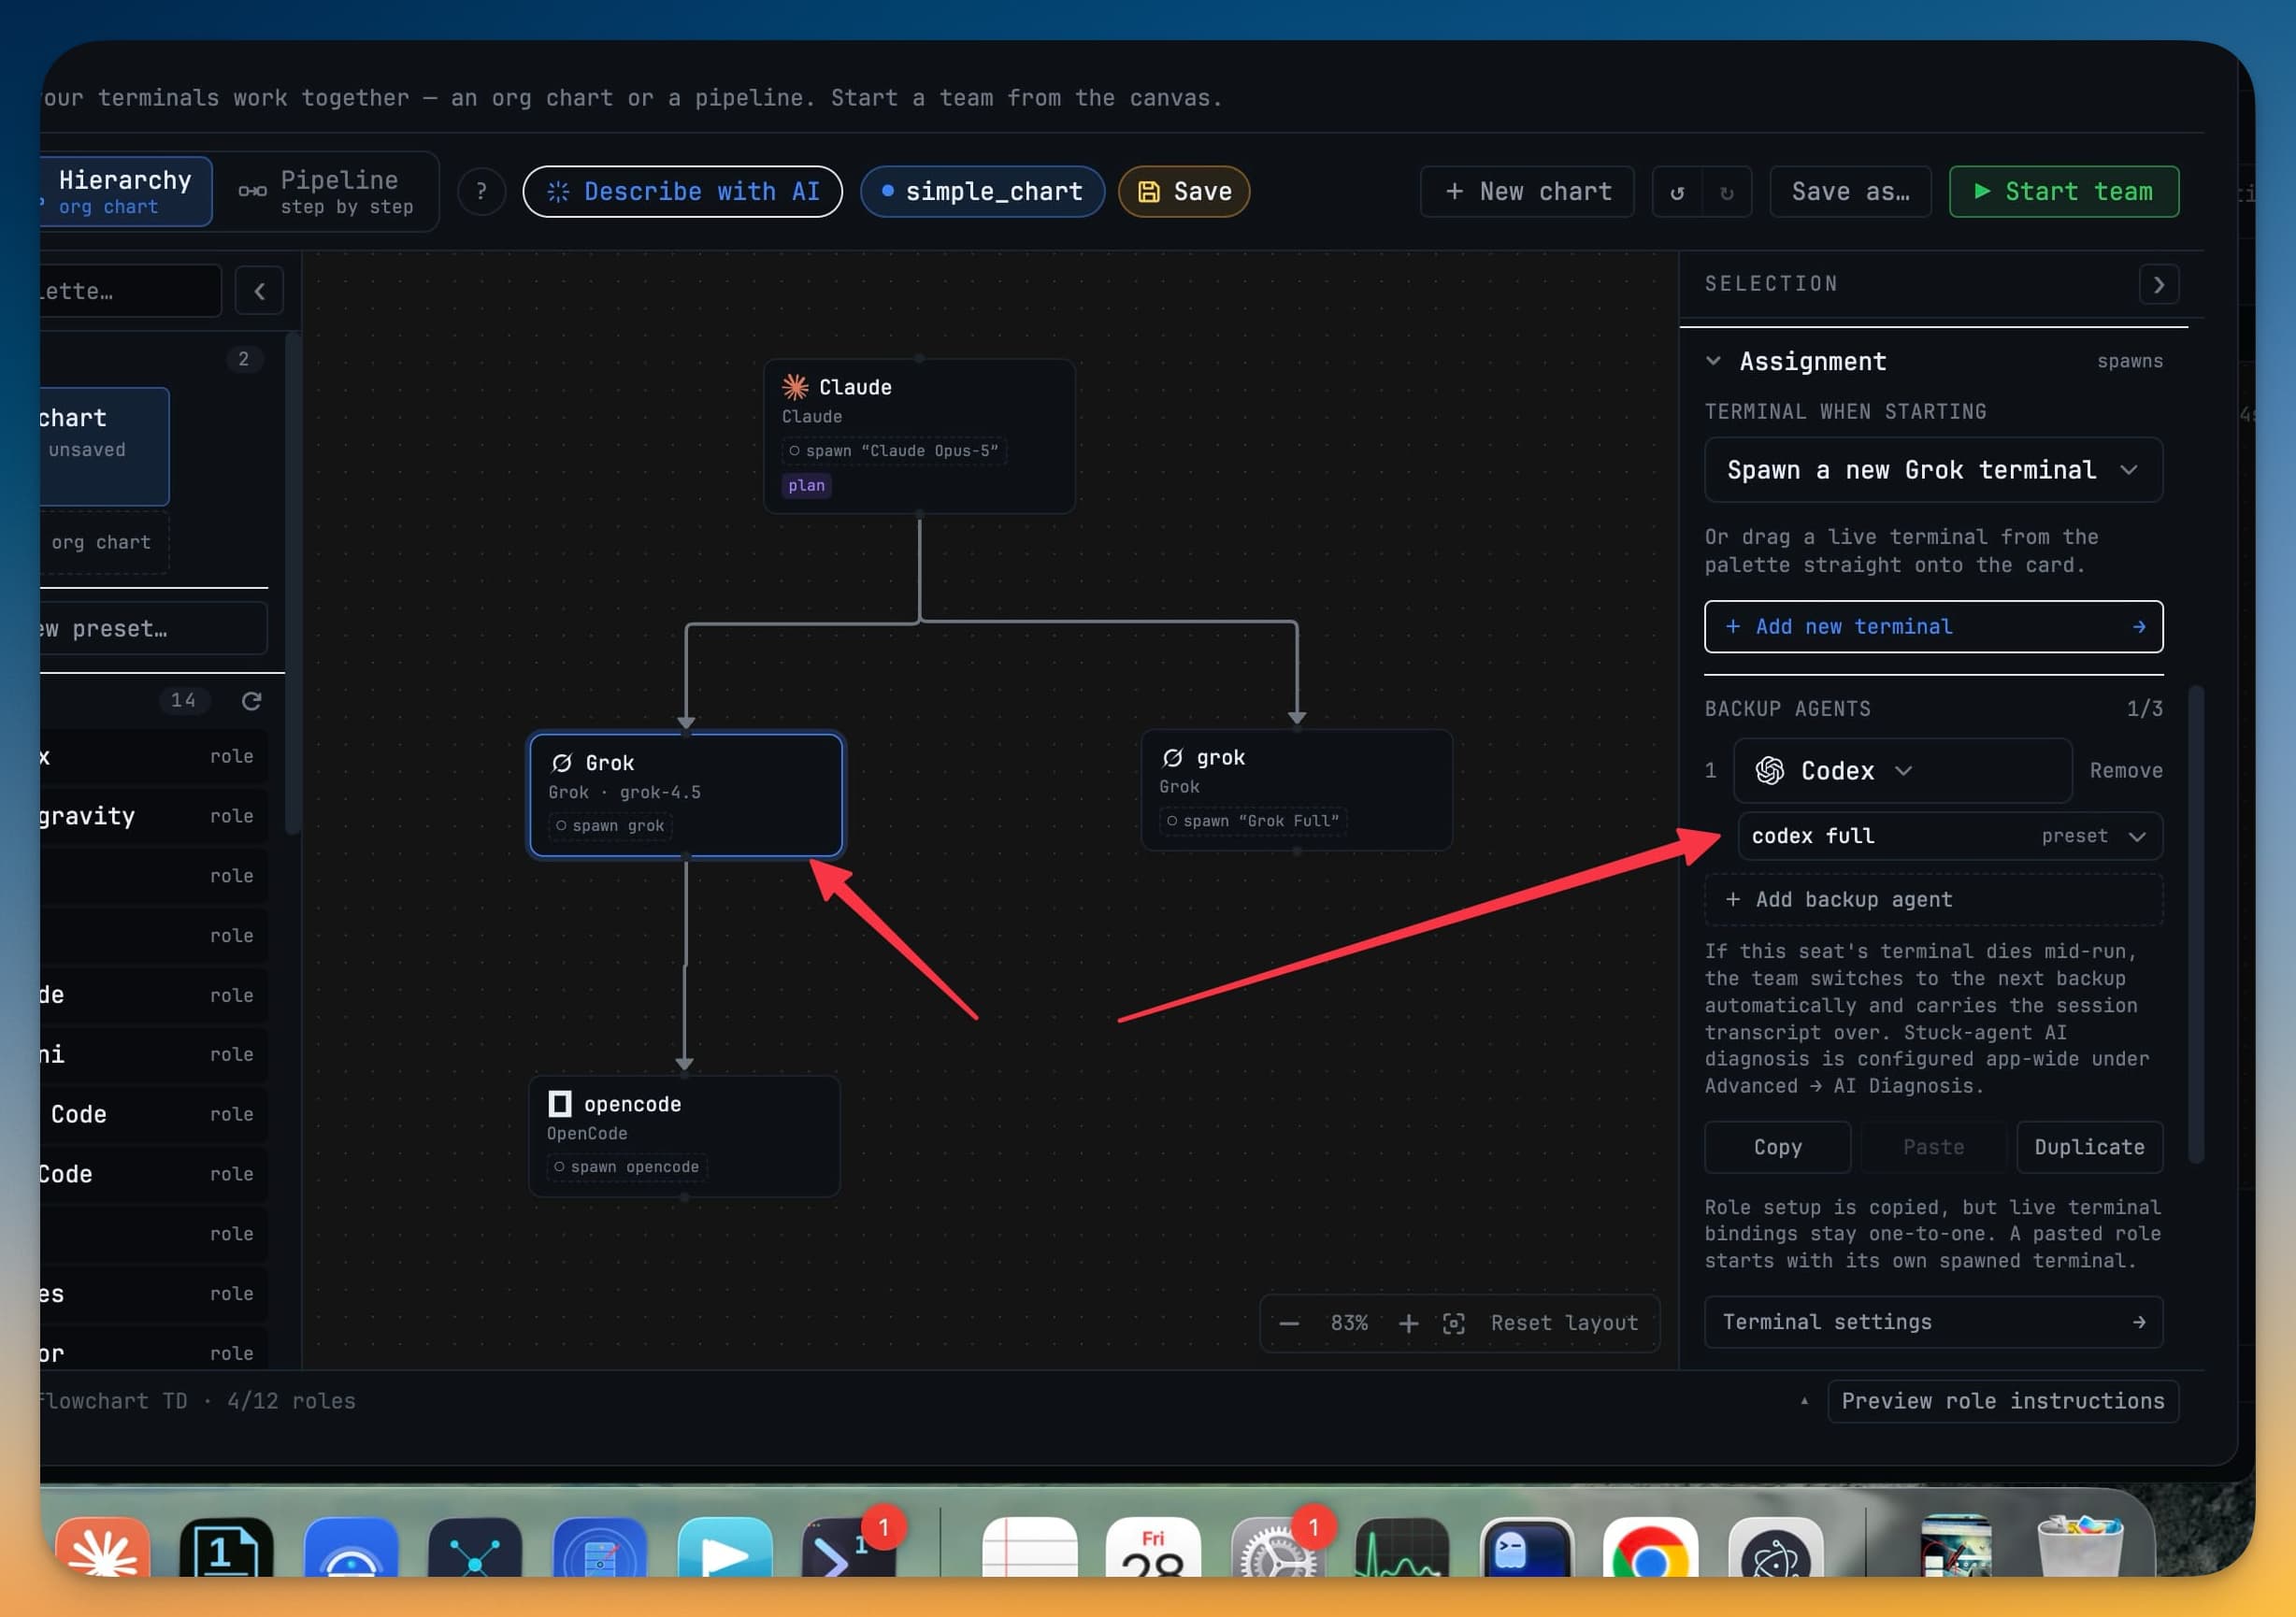Click Describe with AI

pos(682,191)
